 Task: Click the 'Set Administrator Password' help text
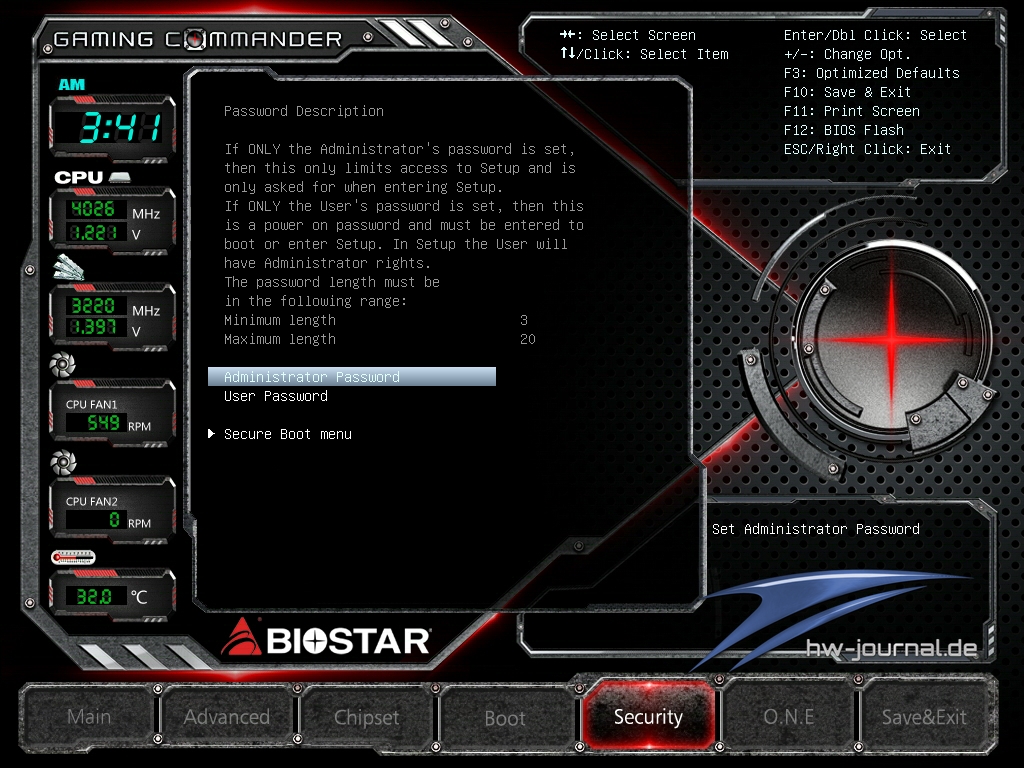(816, 529)
